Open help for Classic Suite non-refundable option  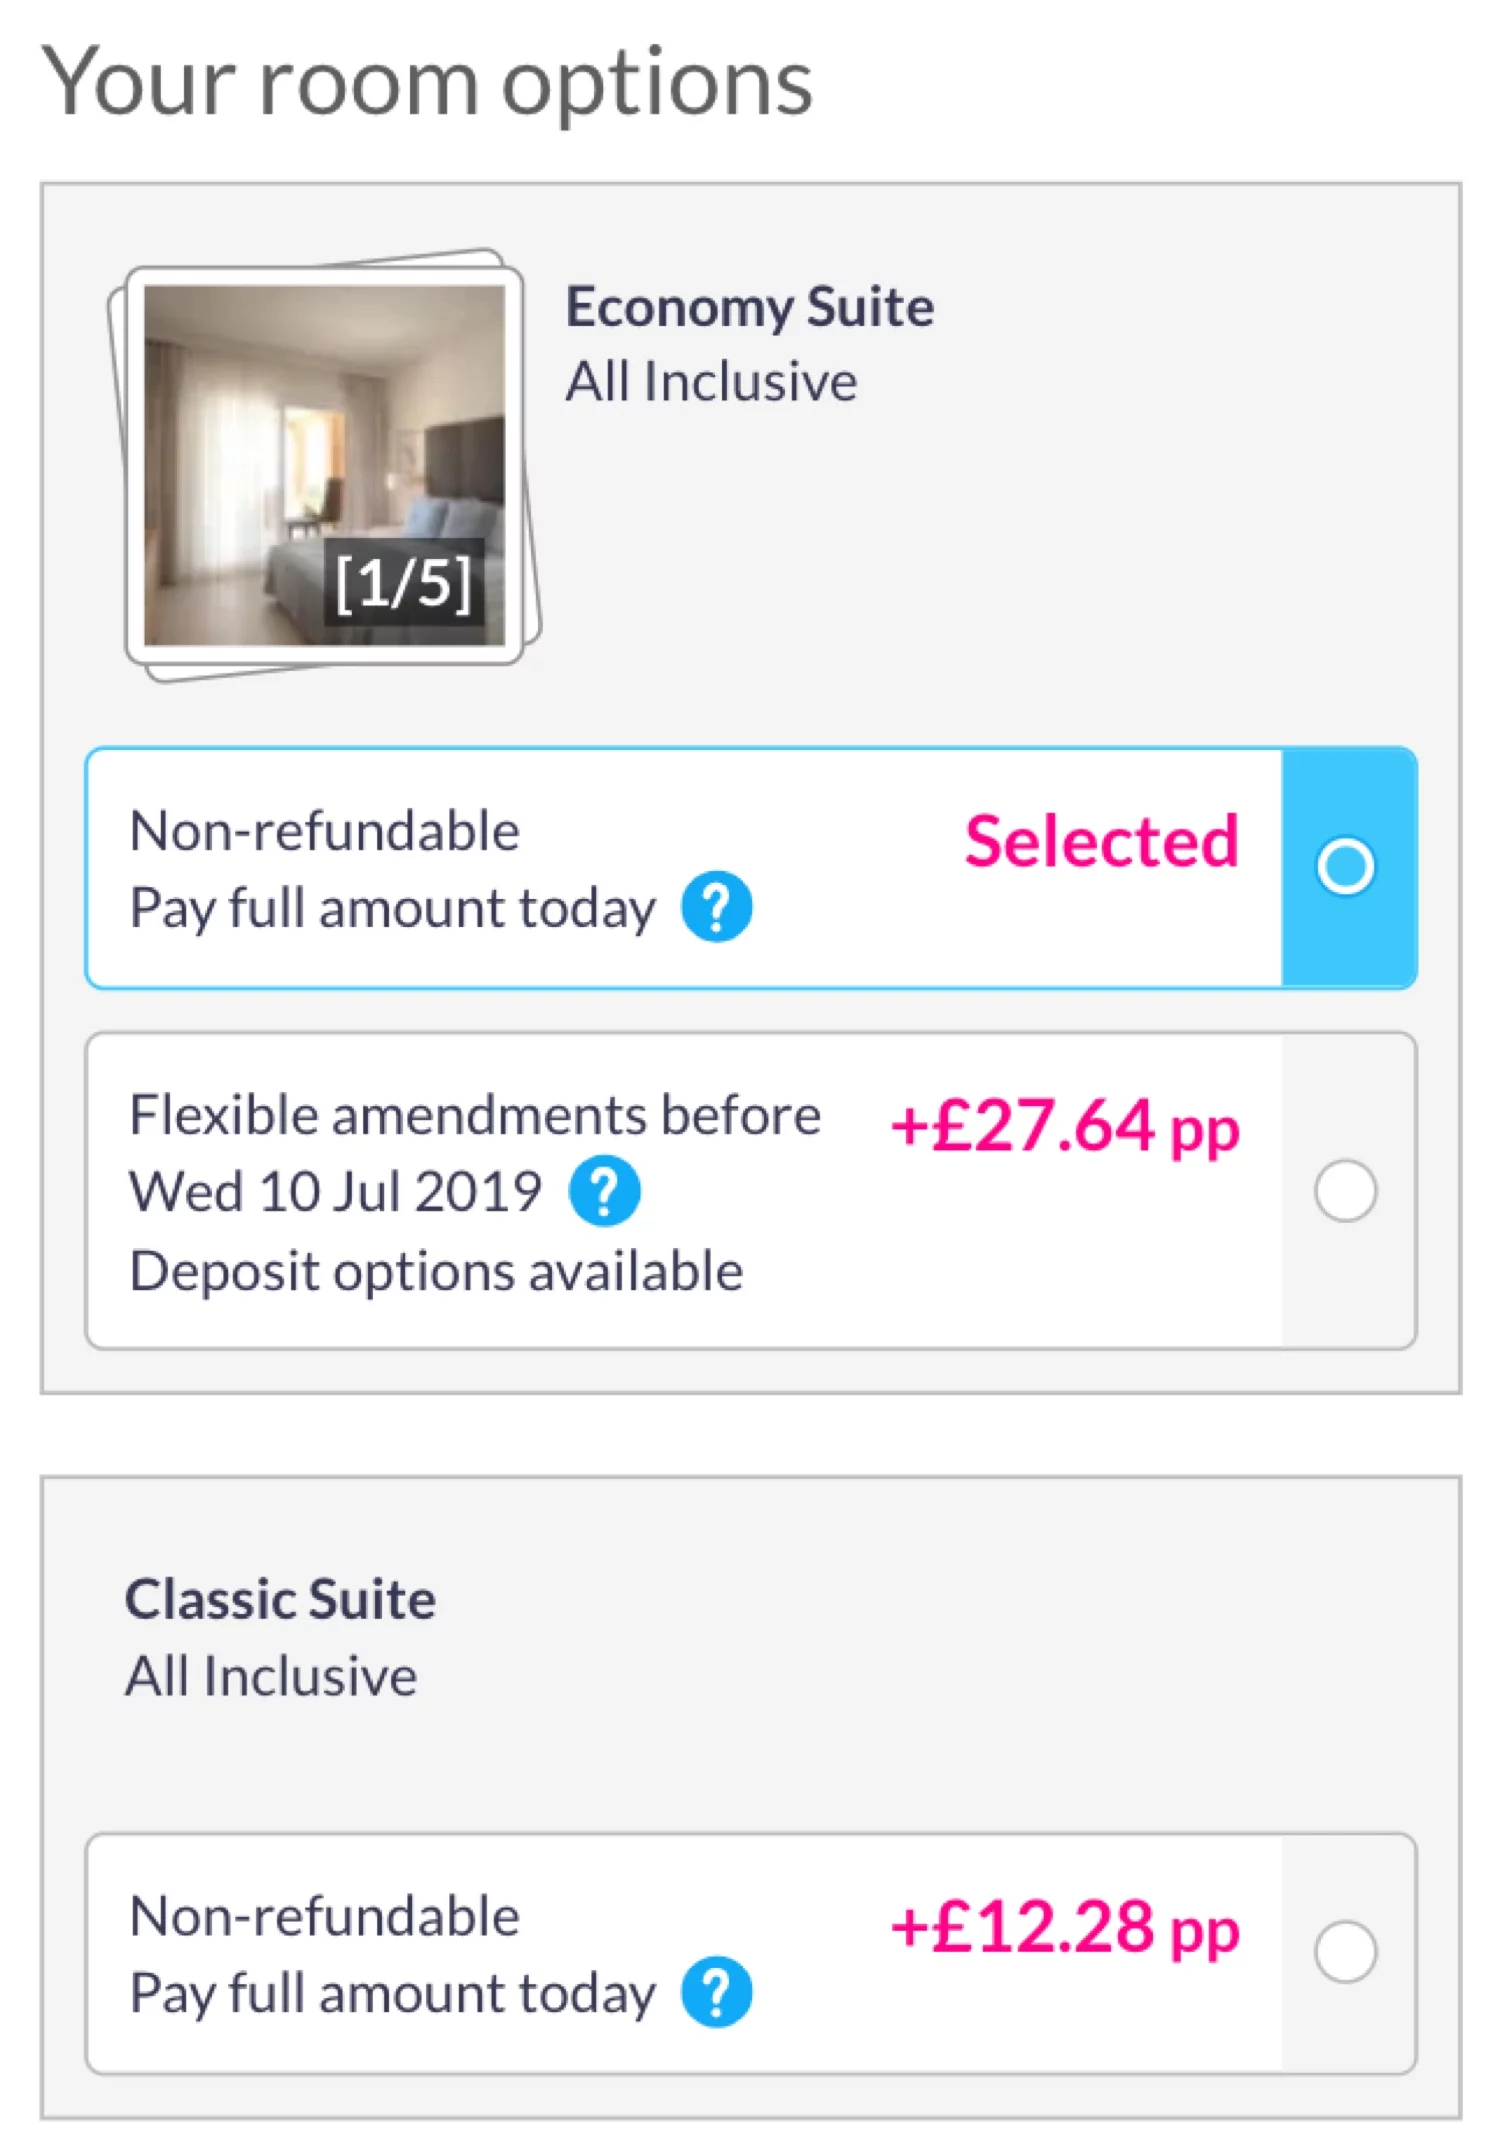click(716, 1992)
